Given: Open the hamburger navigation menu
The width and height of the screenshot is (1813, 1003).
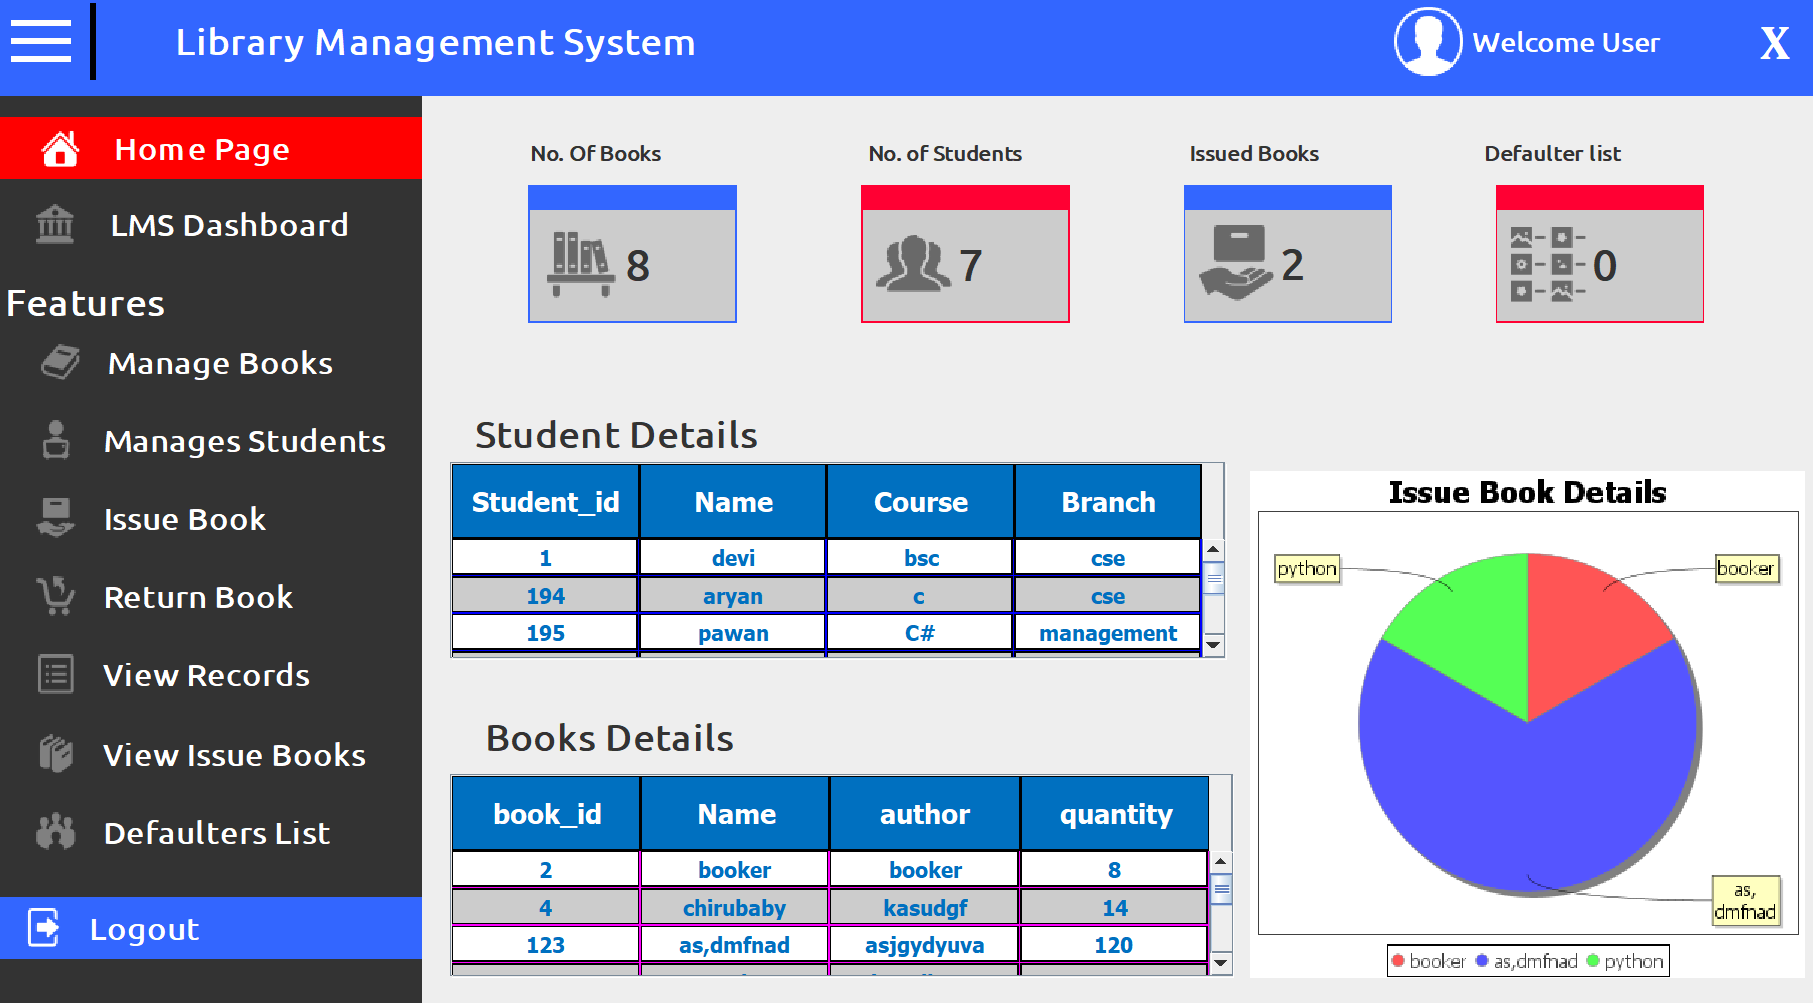Looking at the screenshot, I should point(41,41).
